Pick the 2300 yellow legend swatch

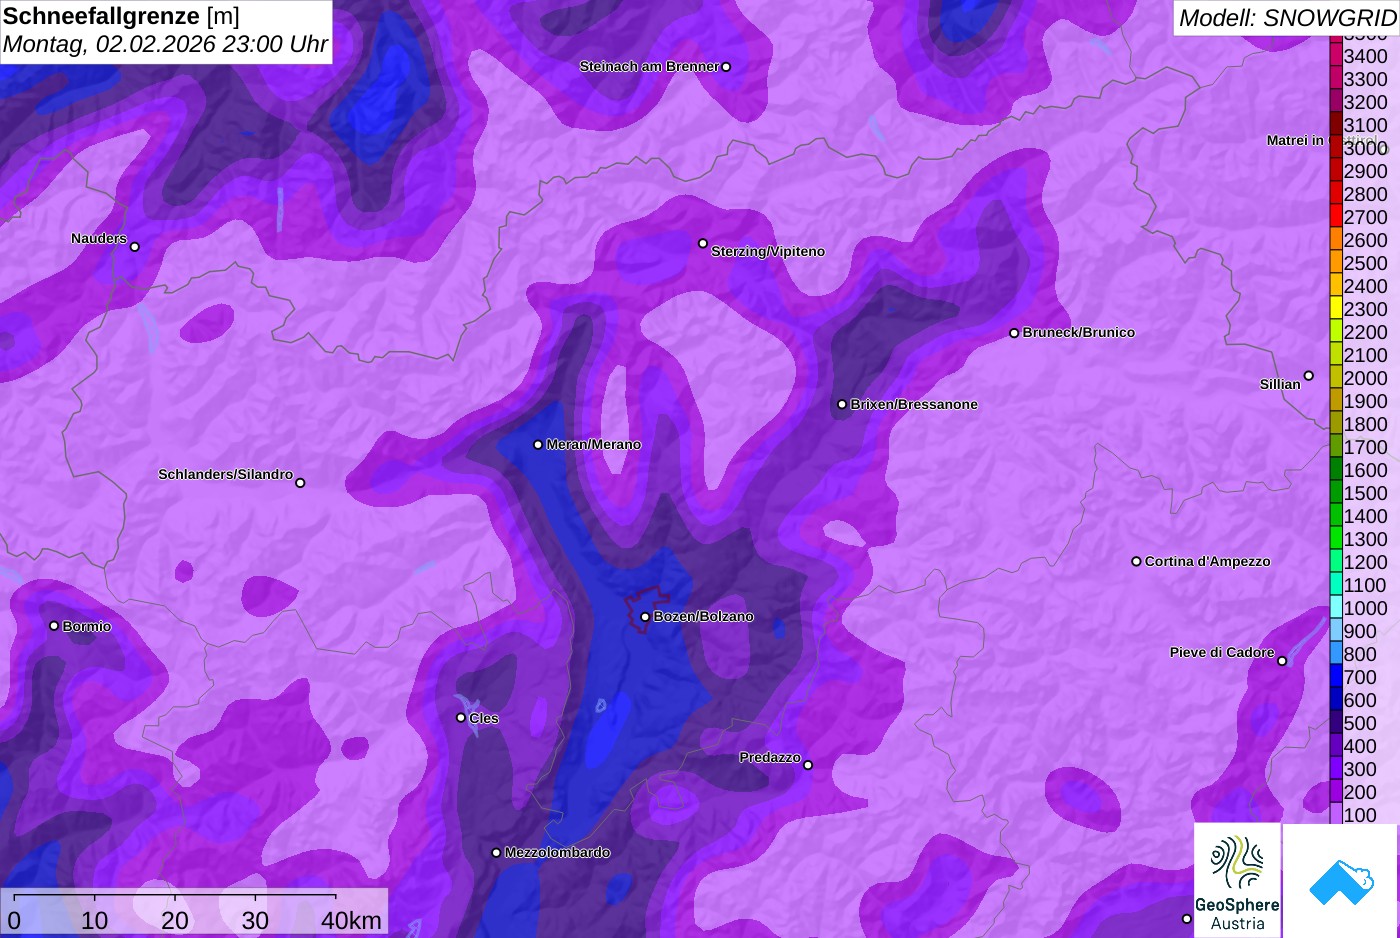[x=1336, y=308]
